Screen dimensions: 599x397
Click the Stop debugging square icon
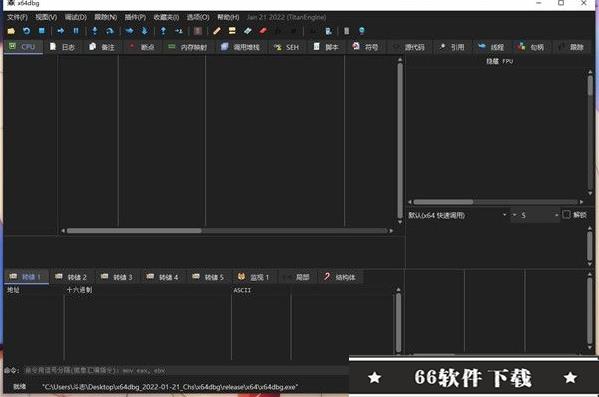click(42, 31)
